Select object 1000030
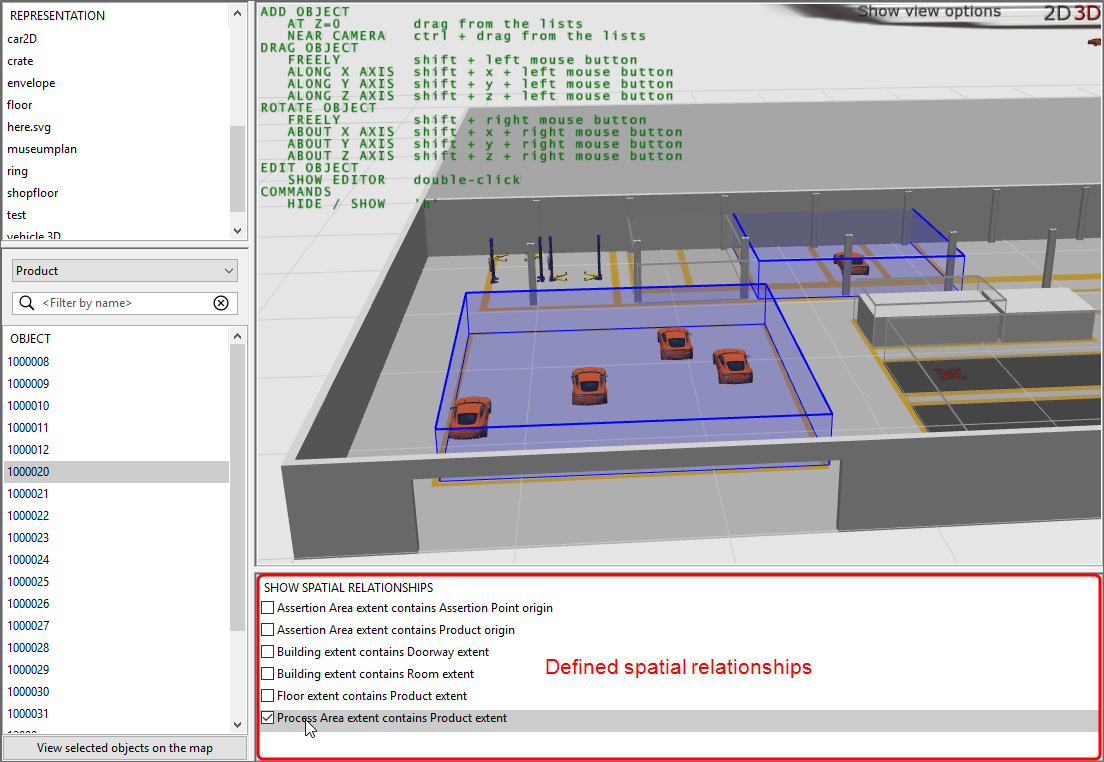Viewport: 1104px width, 762px height. (117, 692)
